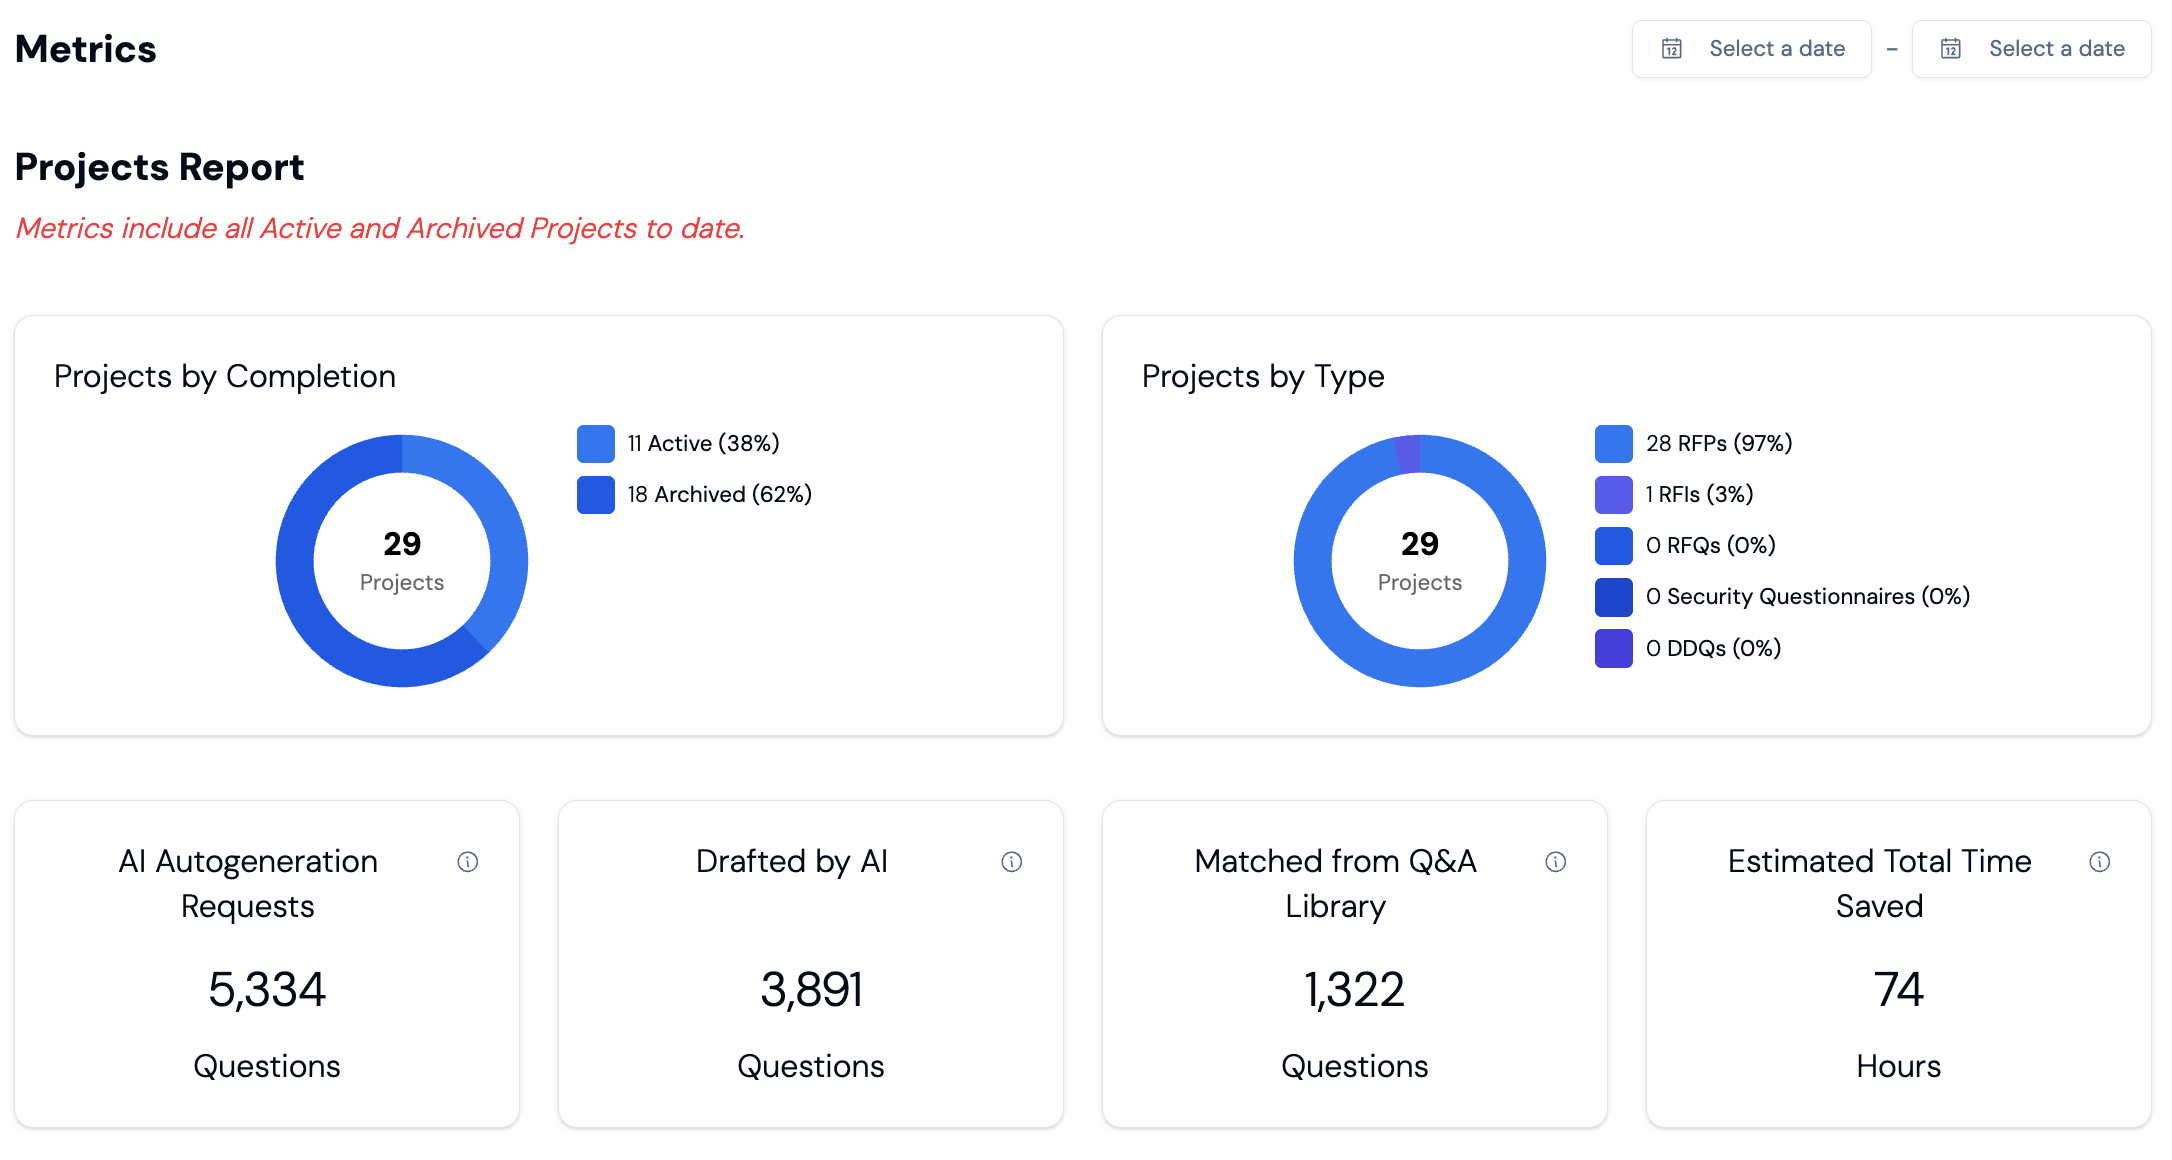Click info icon on Matched from Q&A Library
Image resolution: width=2172 pixels, height=1160 pixels.
coord(1556,862)
